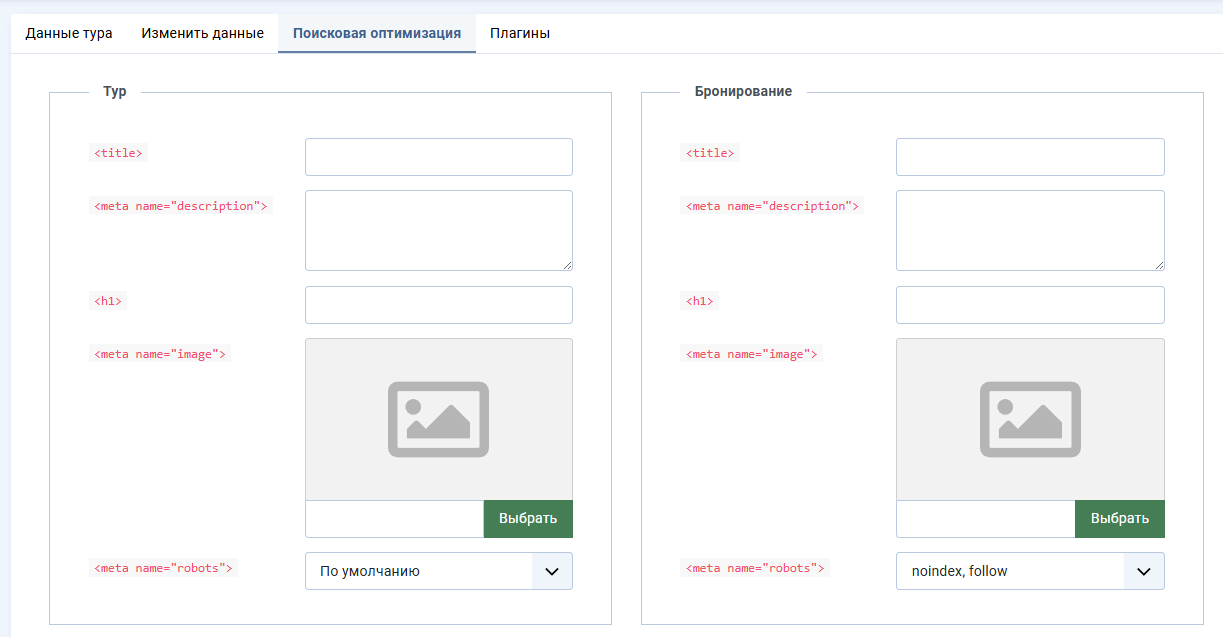This screenshot has height=637, width=1223.
Task: Focus the h1 input in the Бронирование section
Action: (1030, 305)
